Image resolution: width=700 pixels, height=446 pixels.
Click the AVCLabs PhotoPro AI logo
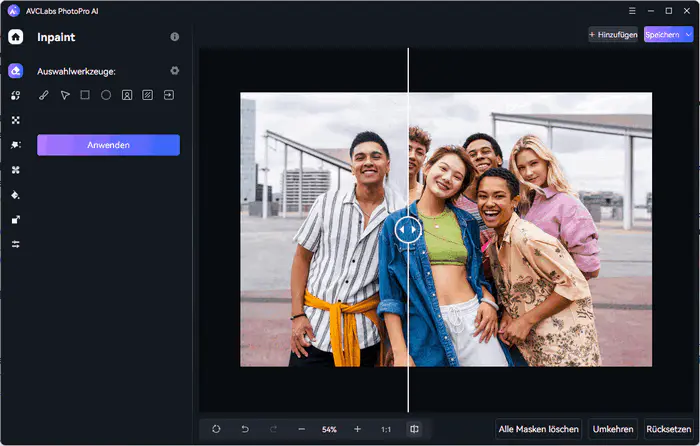14,11
